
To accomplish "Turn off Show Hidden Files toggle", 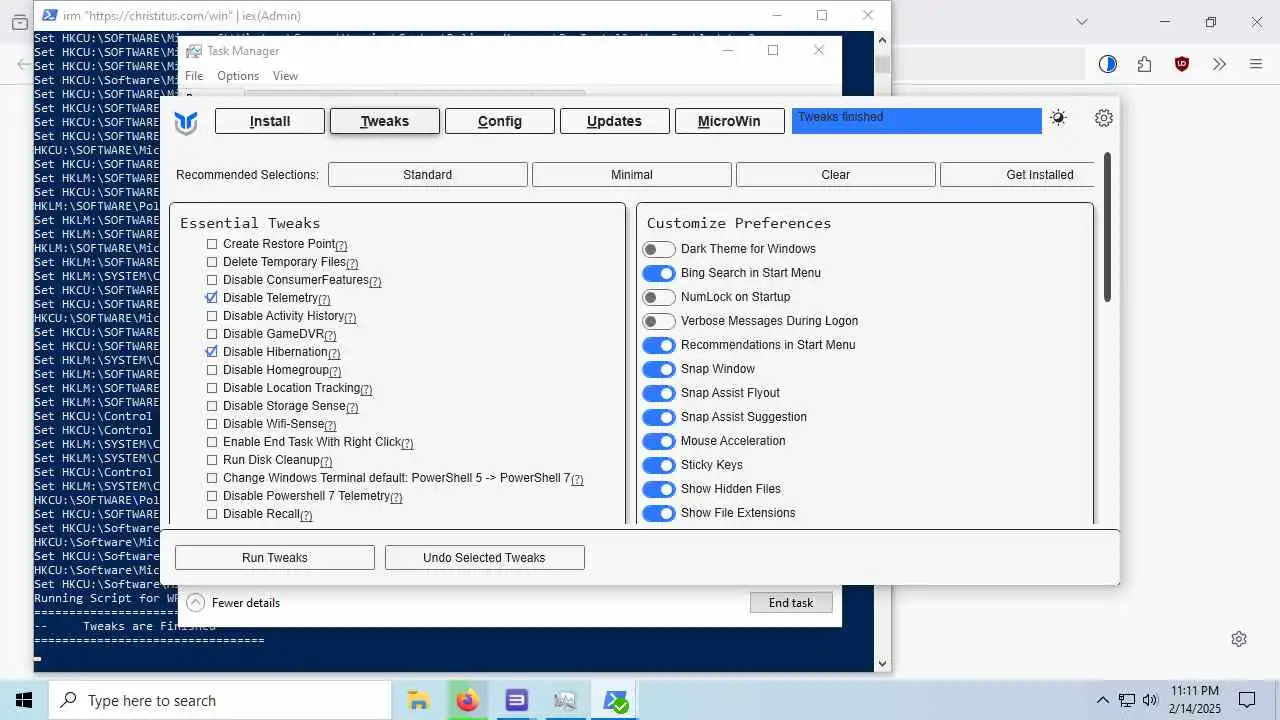I will pos(659,489).
